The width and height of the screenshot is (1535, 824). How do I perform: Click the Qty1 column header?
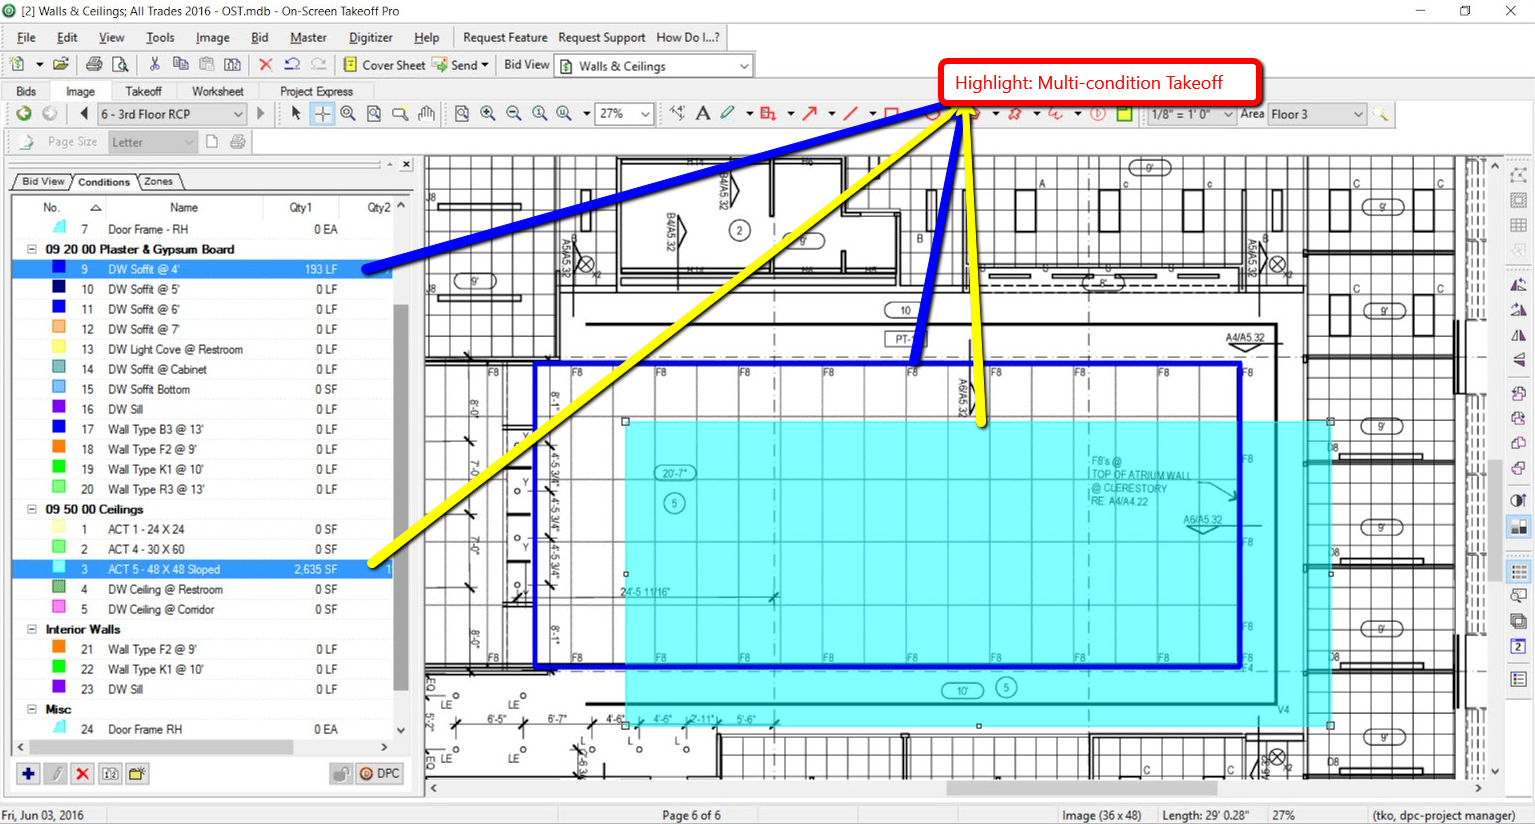pyautogui.click(x=301, y=207)
